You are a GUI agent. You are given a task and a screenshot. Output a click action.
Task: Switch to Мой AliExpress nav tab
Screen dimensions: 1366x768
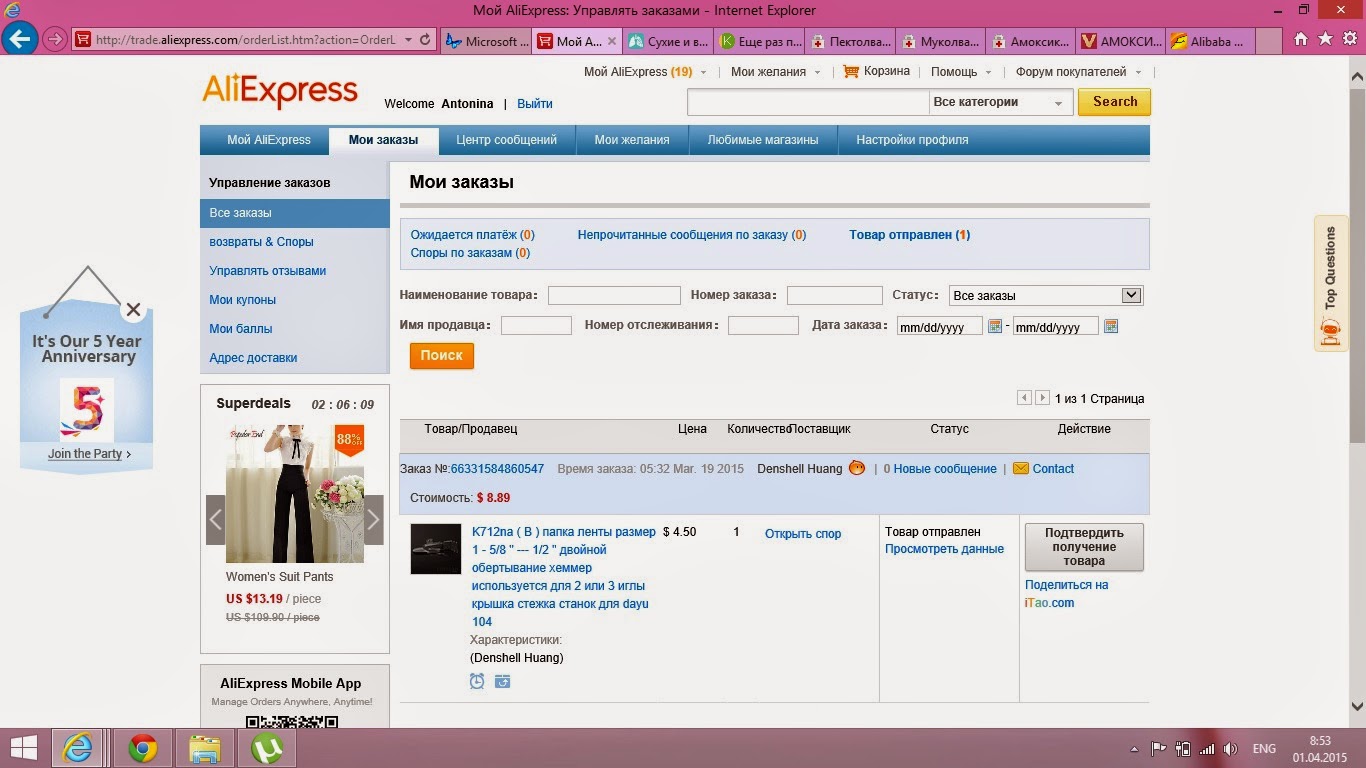[268, 140]
